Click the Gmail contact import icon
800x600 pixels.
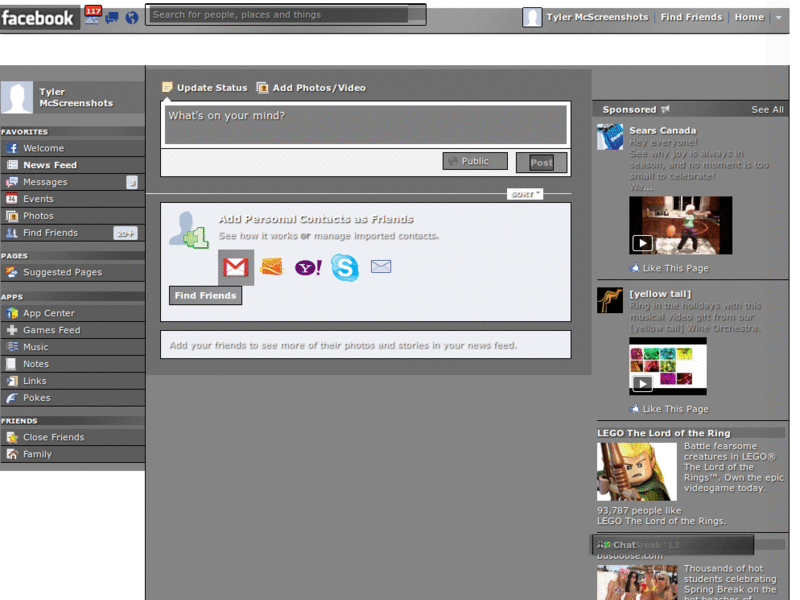click(x=235, y=267)
